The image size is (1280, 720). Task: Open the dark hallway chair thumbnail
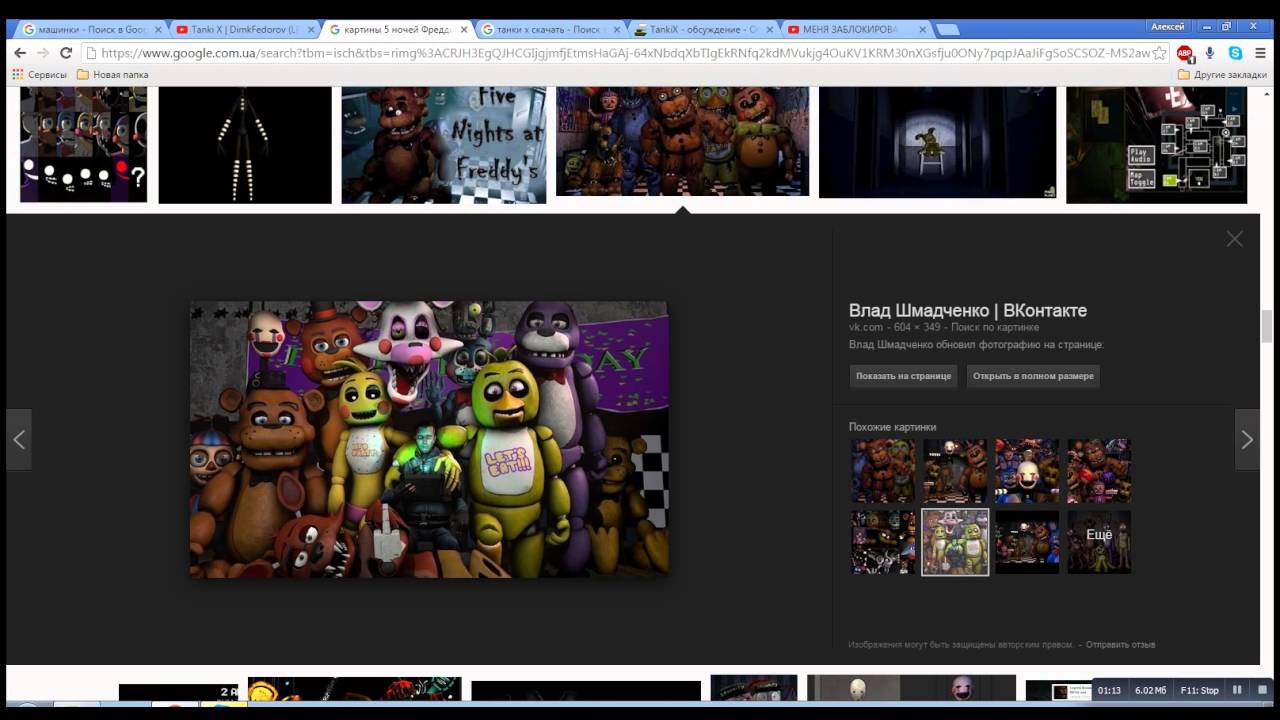pos(937,142)
